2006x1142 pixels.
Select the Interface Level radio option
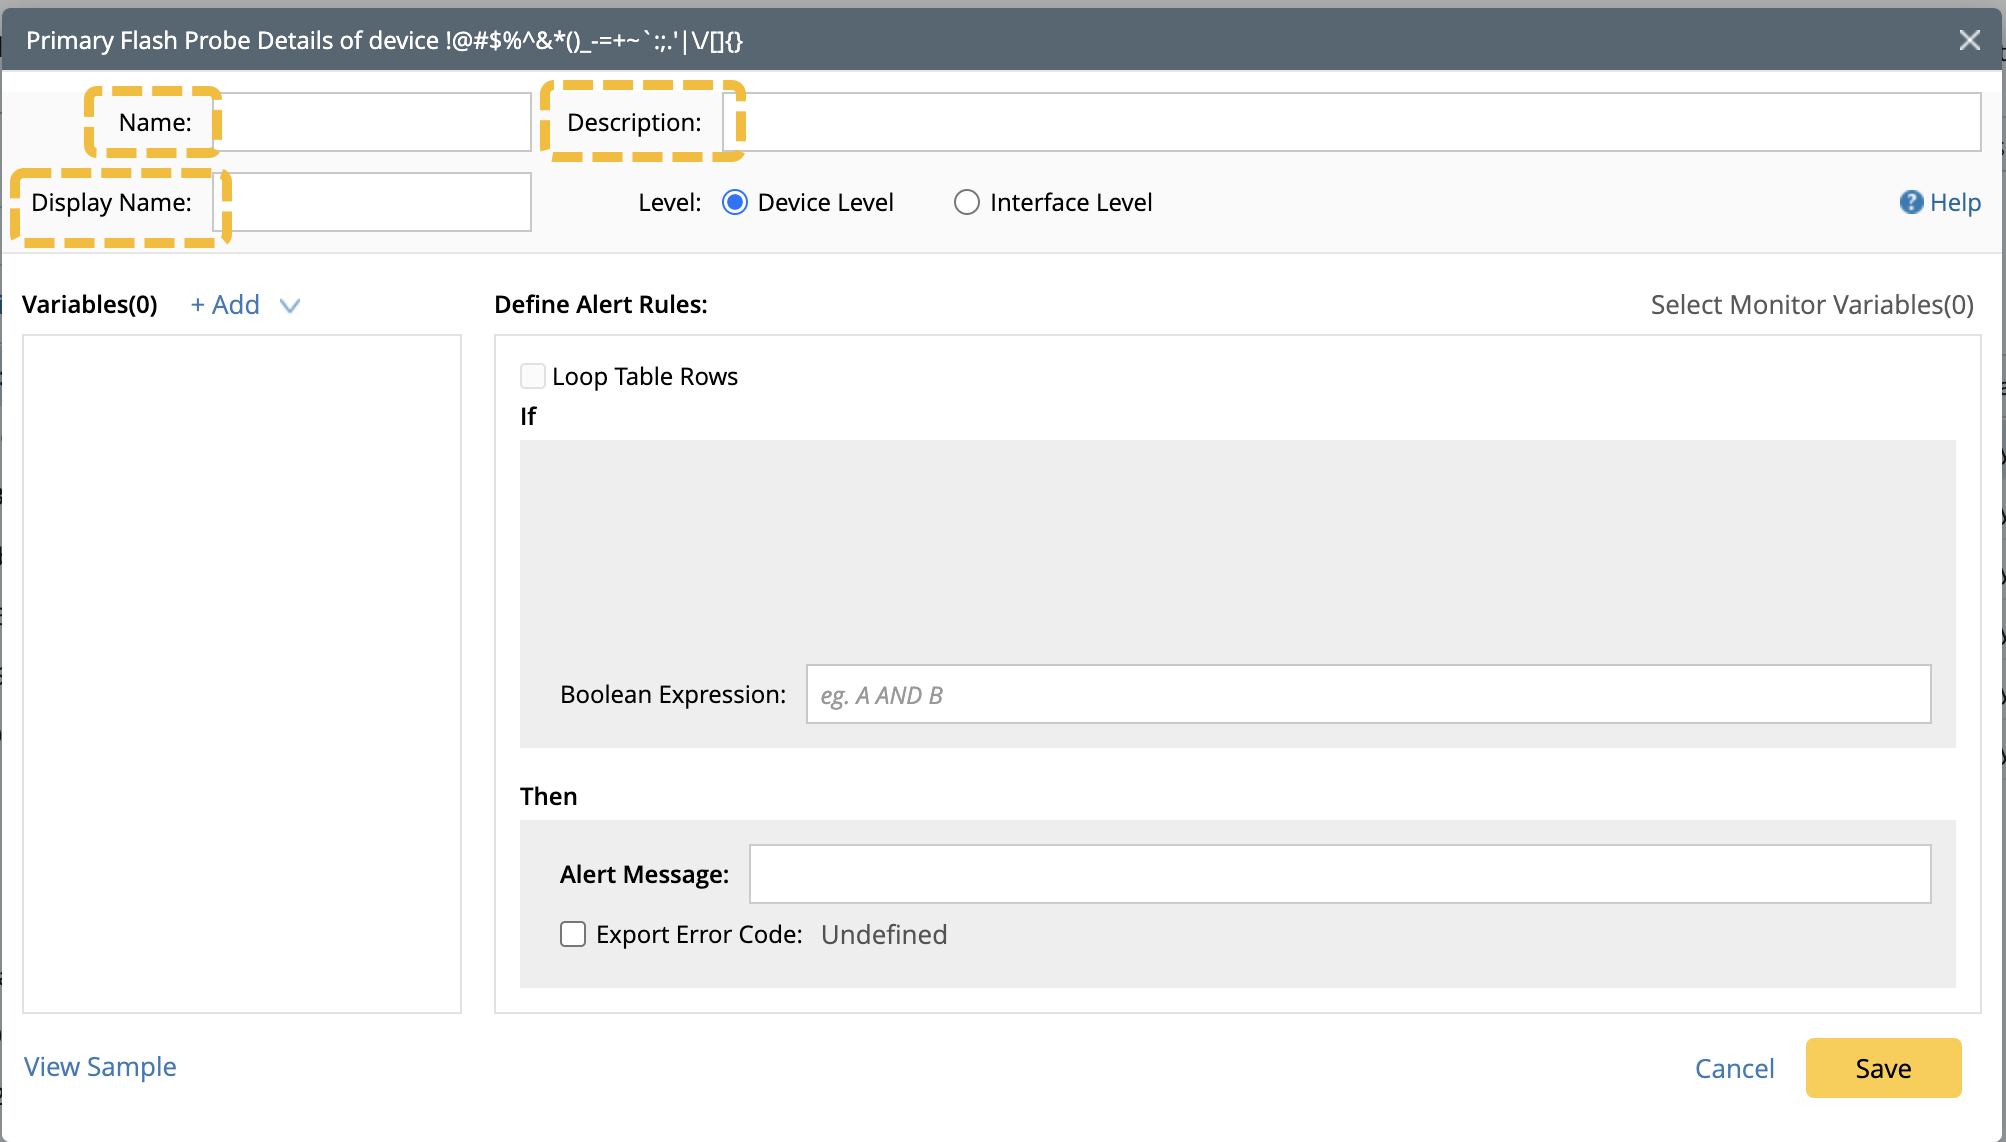coord(966,202)
